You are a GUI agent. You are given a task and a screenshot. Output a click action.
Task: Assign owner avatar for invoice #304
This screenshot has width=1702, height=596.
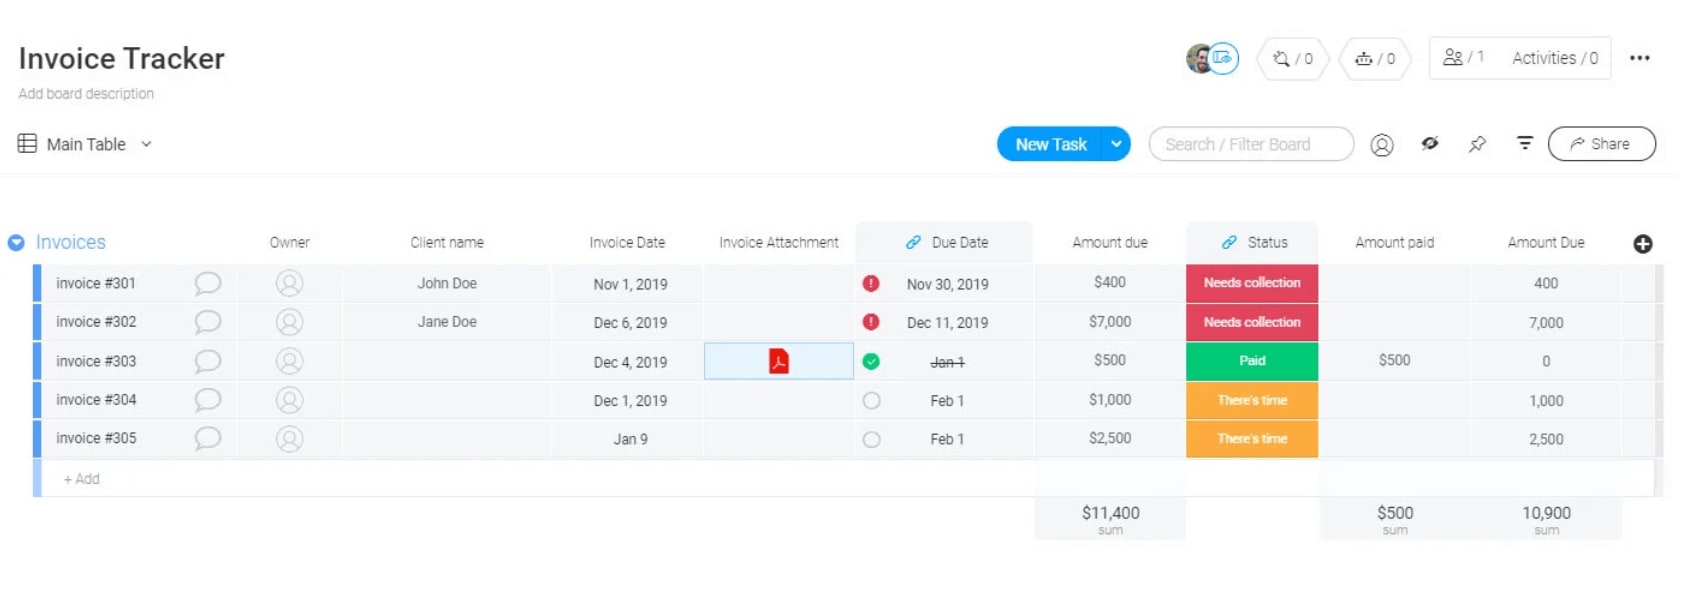pos(289,400)
